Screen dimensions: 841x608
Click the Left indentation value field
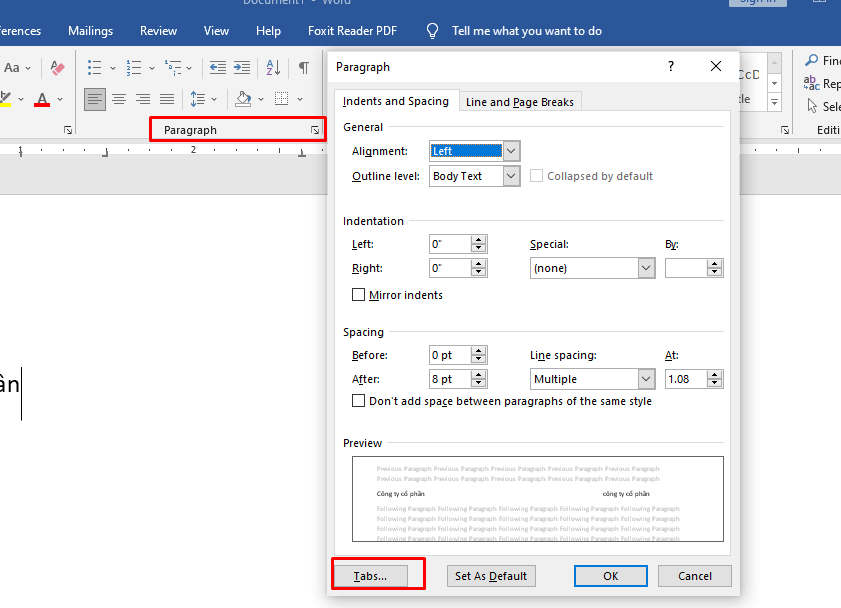click(x=451, y=244)
